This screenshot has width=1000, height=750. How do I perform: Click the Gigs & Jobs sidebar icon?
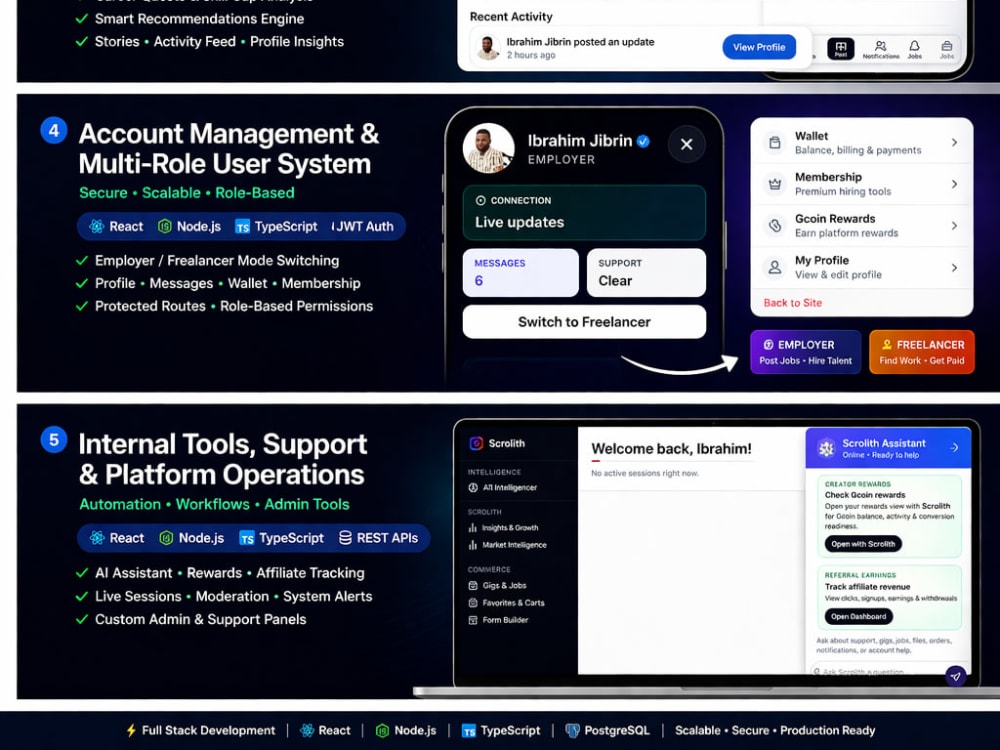click(473, 585)
